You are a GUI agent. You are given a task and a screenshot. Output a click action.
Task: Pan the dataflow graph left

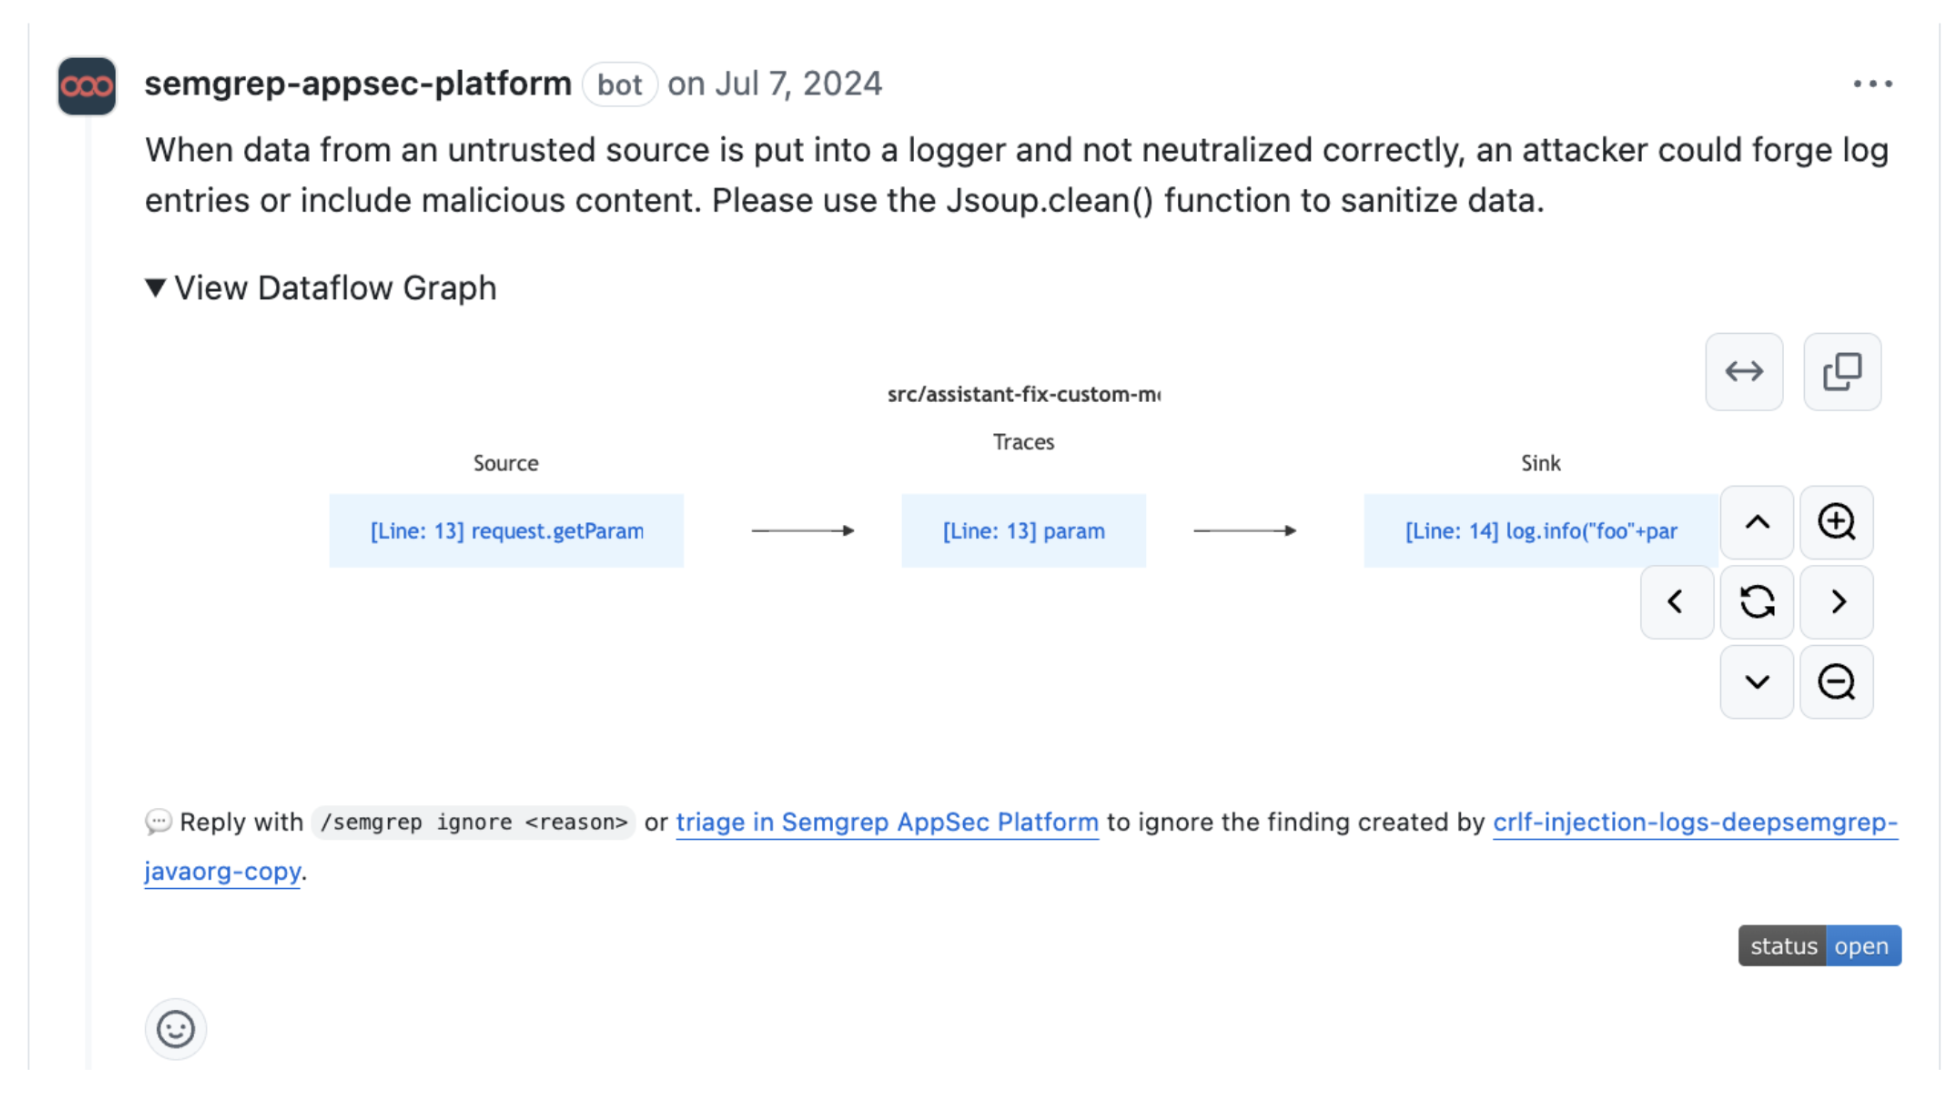click(1677, 602)
